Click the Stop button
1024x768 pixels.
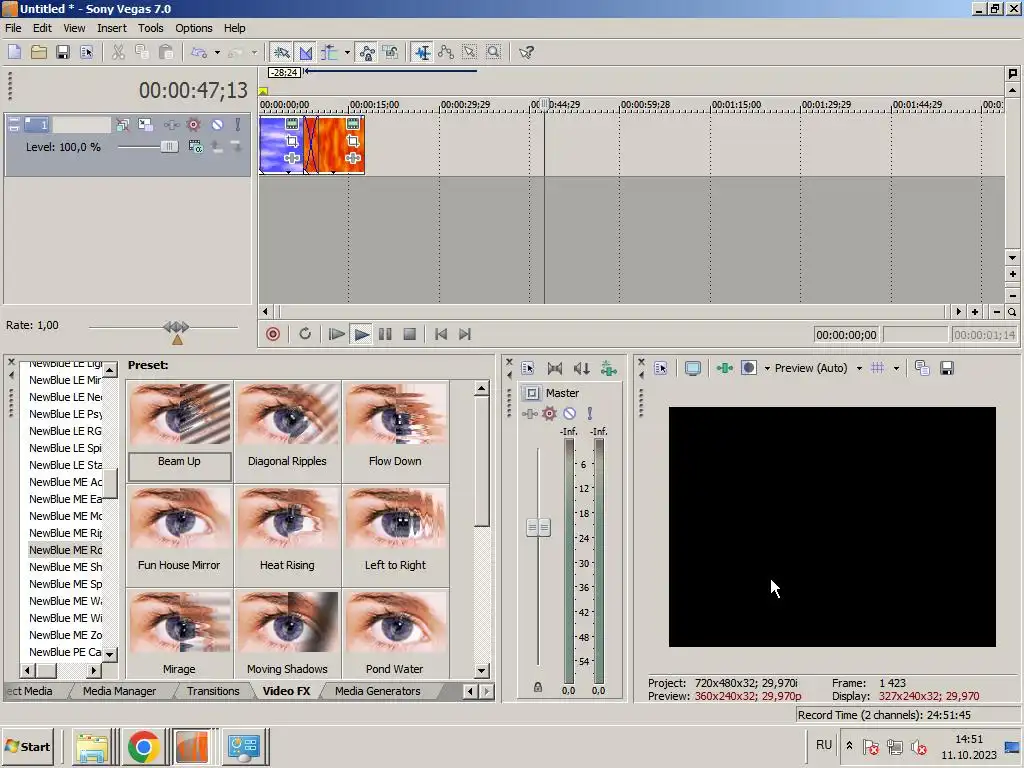click(409, 334)
